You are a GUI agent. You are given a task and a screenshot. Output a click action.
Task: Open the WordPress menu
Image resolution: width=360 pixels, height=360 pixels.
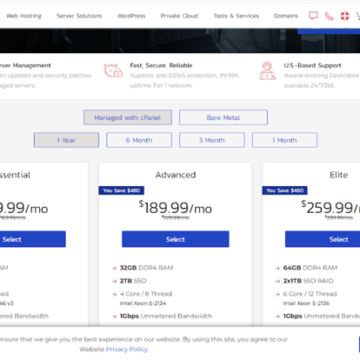coord(131,16)
